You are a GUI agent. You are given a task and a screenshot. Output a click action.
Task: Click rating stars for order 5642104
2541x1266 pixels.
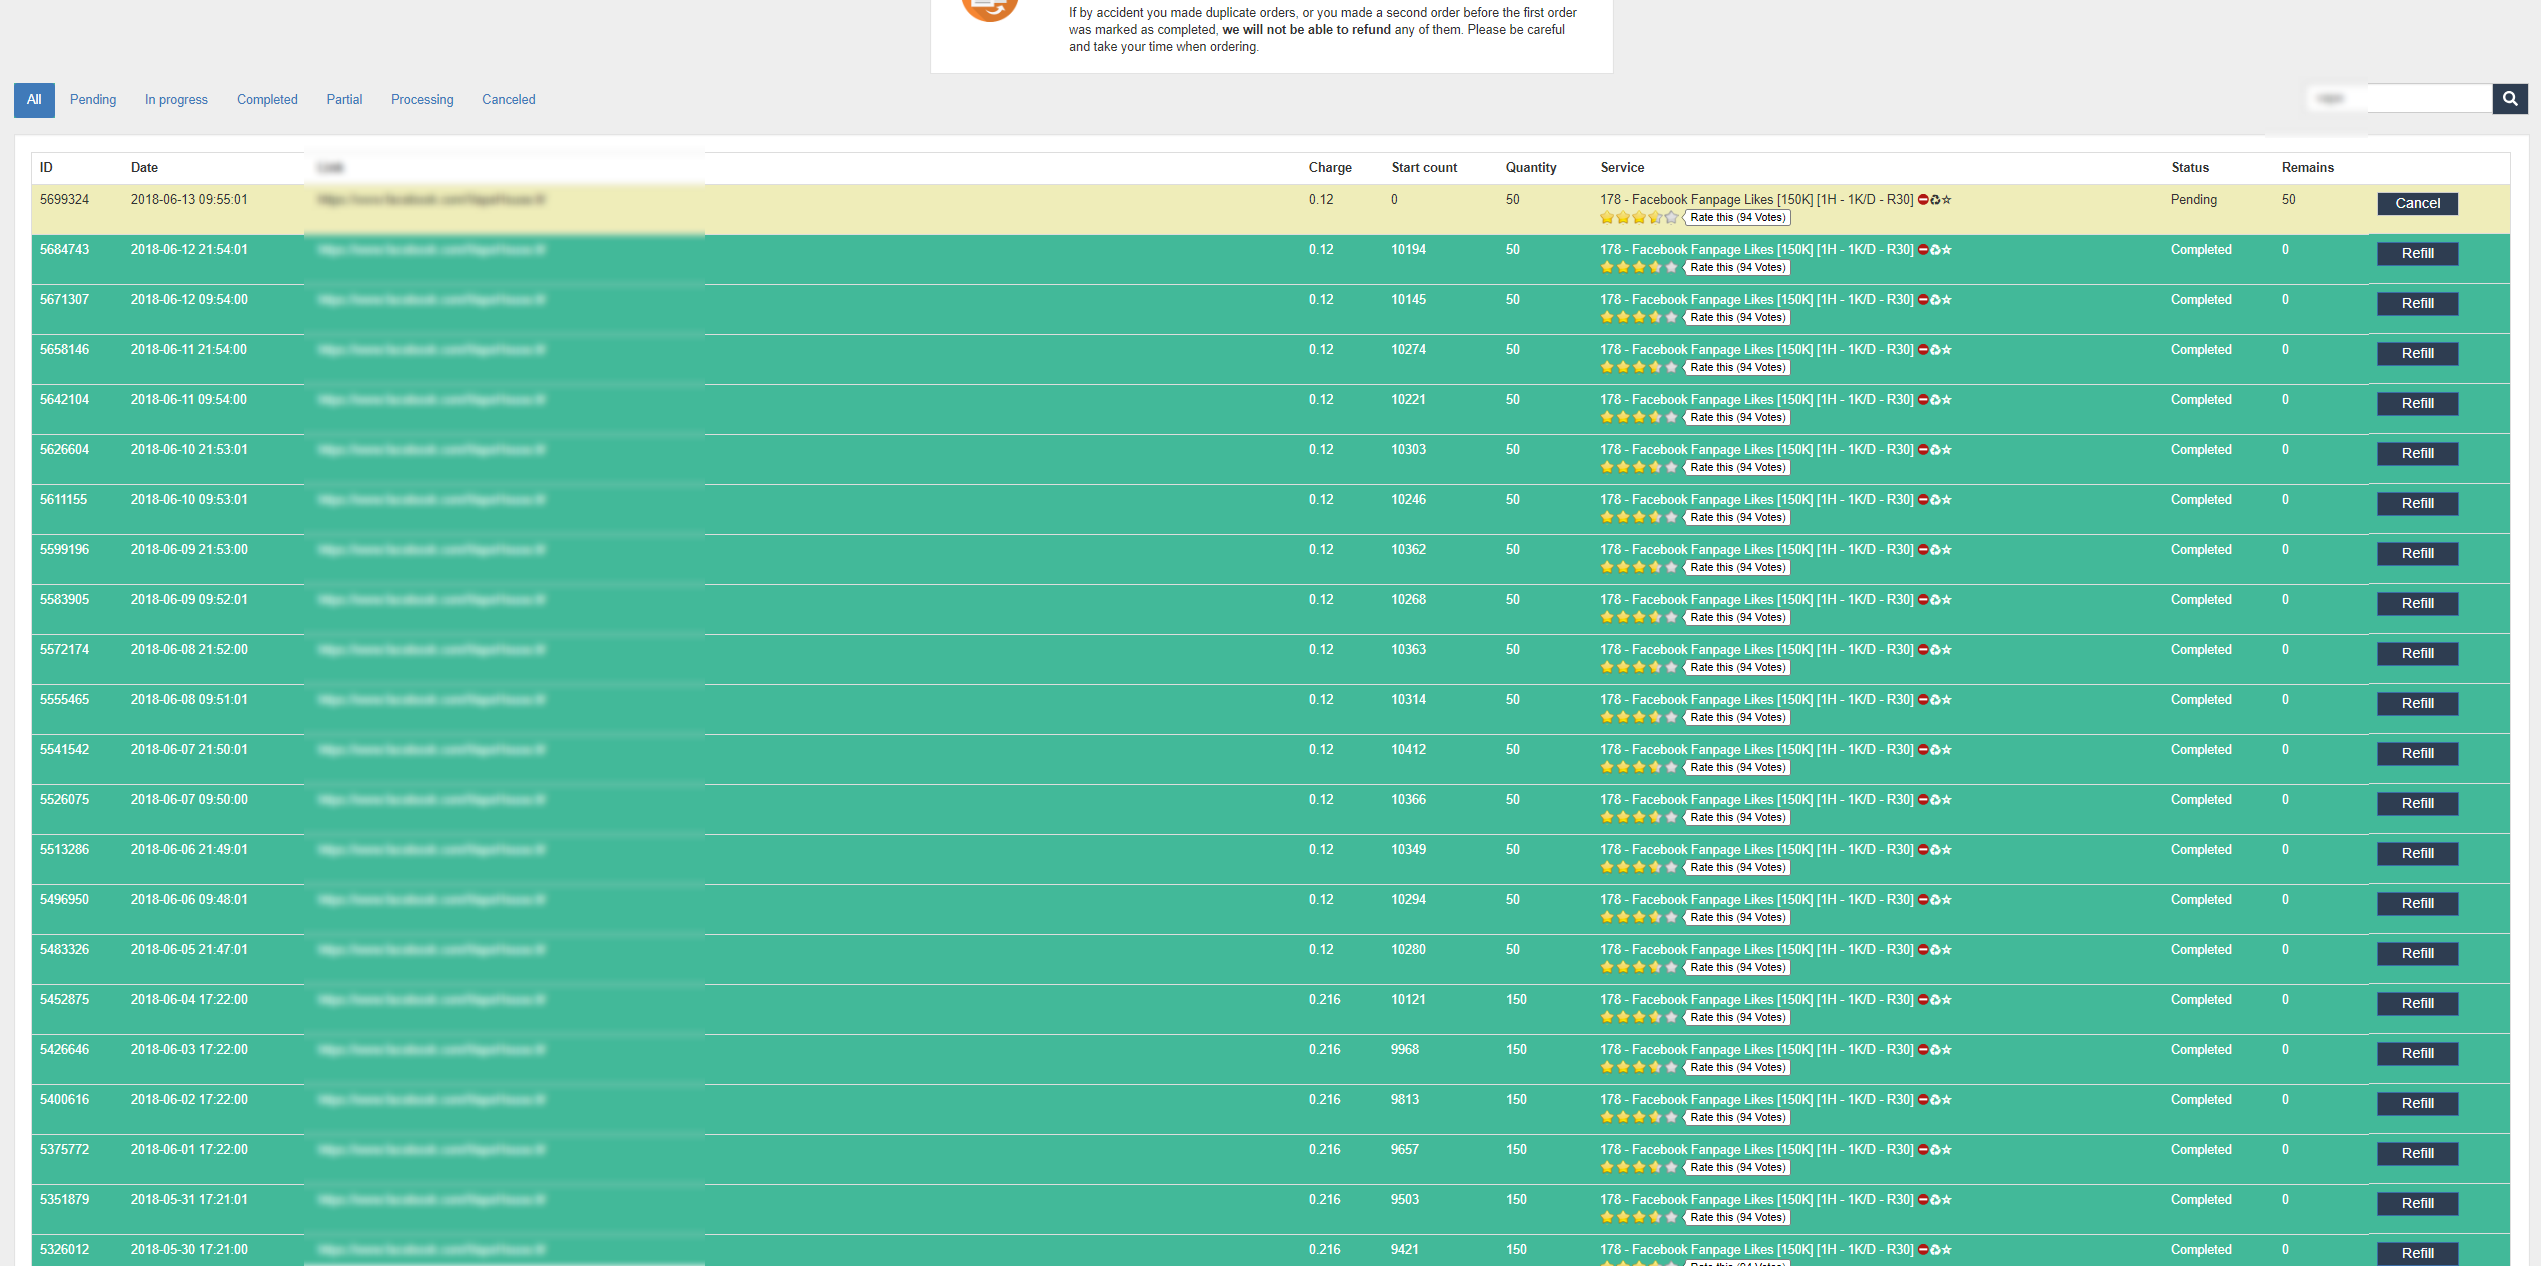click(x=1639, y=417)
